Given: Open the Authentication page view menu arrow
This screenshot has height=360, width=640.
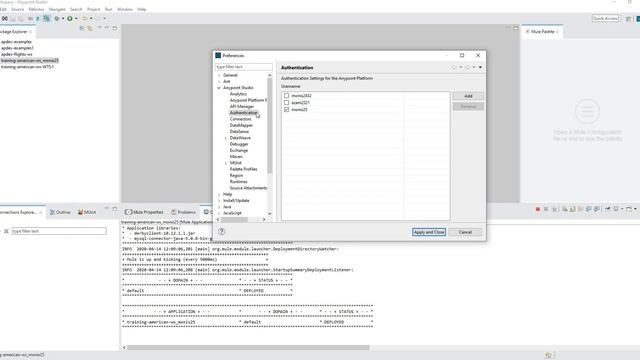Looking at the screenshot, I should coord(480,67).
